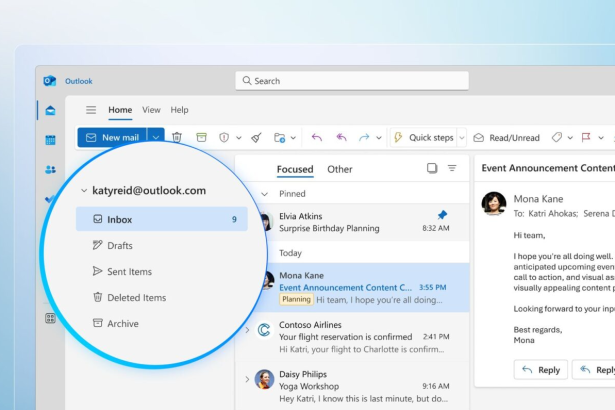Open the Forward options dropdown arrow
This screenshot has height=410, width=615.
click(378, 138)
